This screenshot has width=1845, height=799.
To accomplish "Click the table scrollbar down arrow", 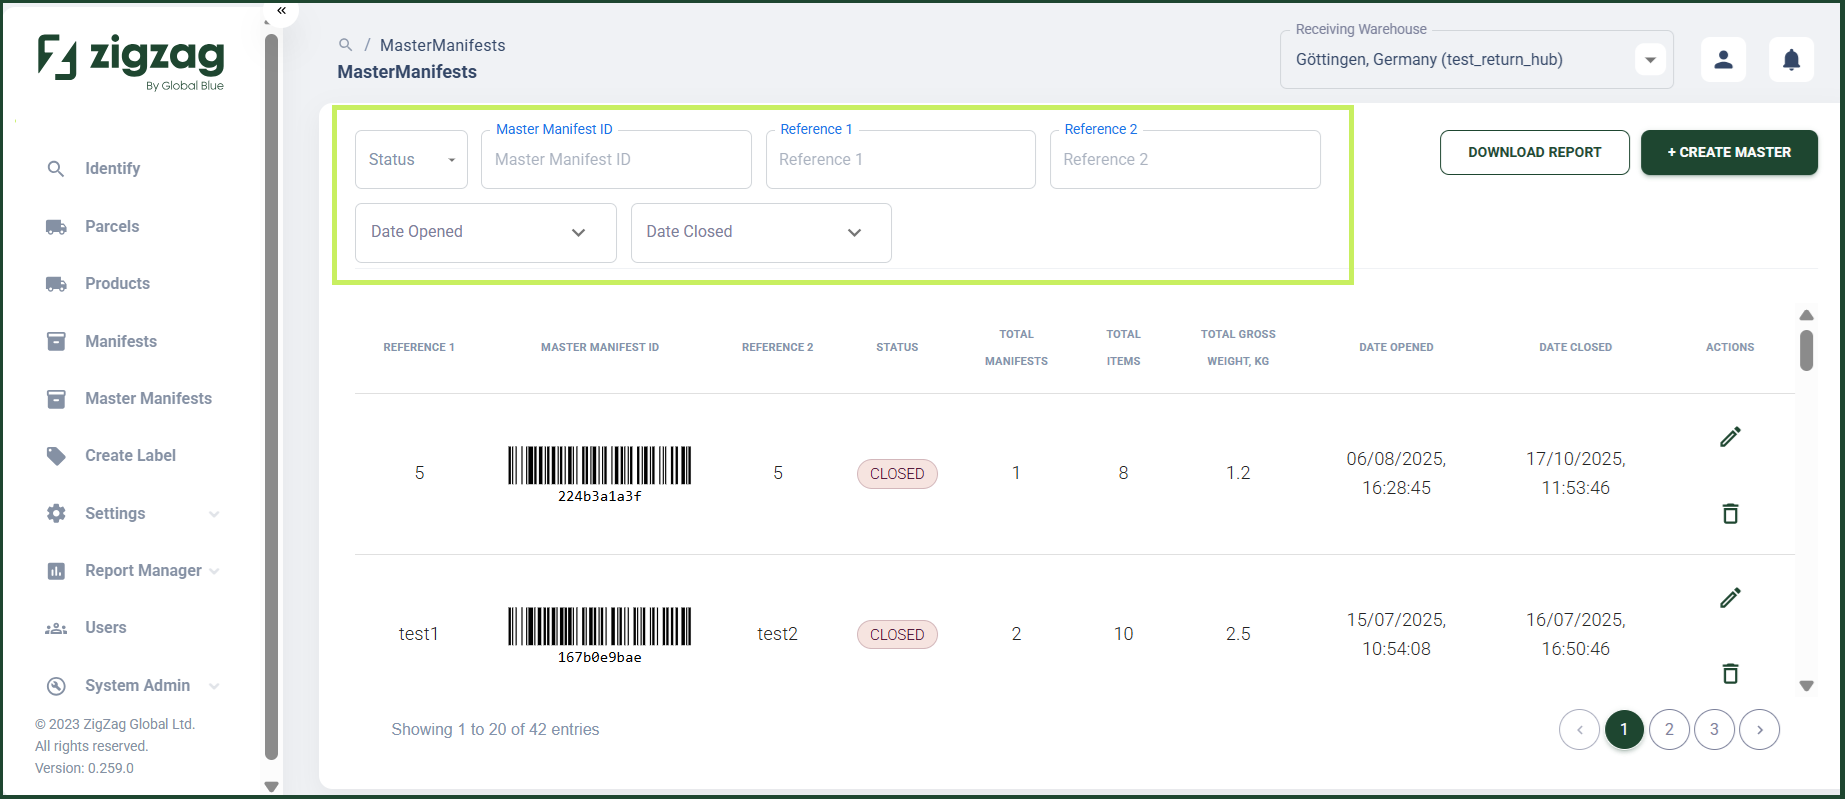I will pyautogui.click(x=1806, y=686).
